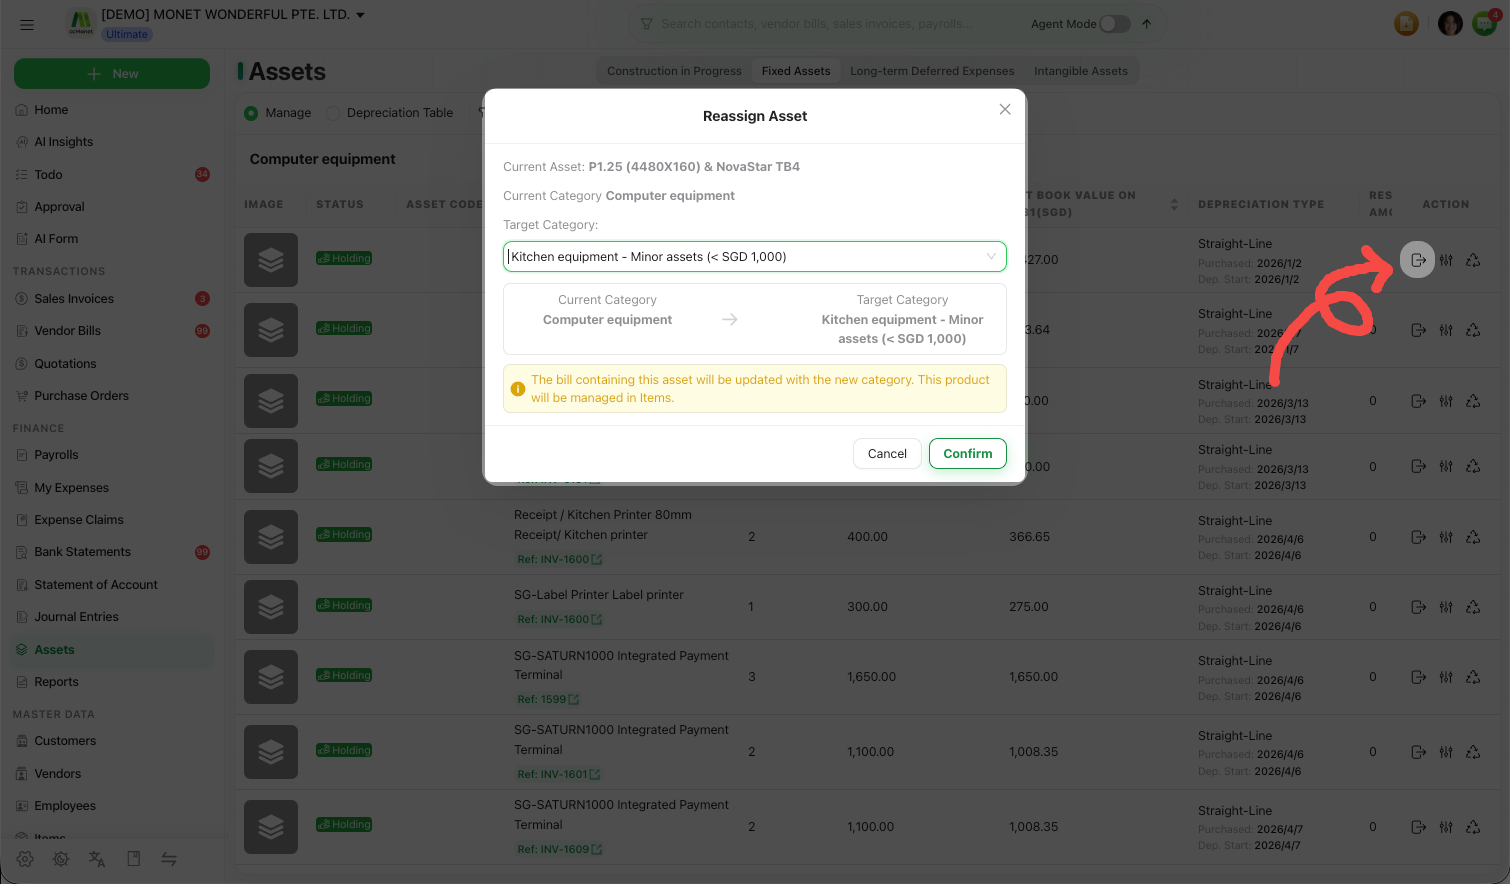Sort by the Book Value column arrows
The height and width of the screenshot is (884, 1510).
1174,204
